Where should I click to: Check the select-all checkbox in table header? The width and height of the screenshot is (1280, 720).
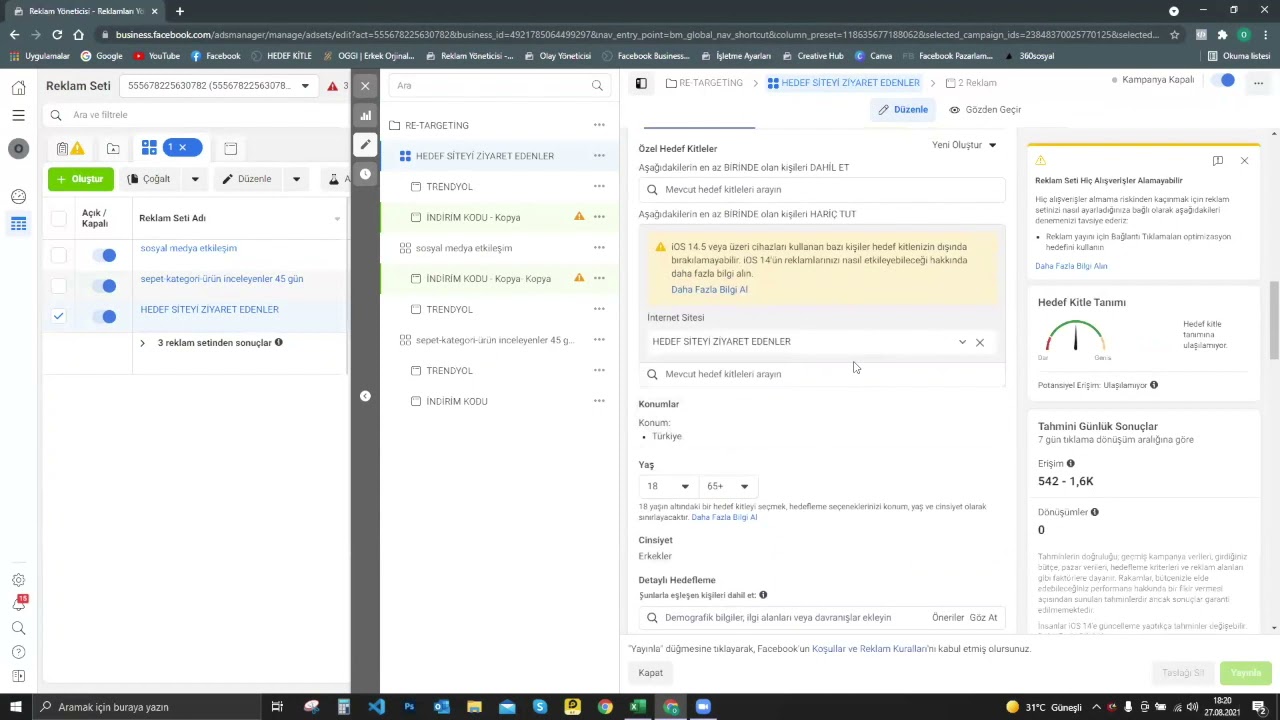tap(59, 219)
